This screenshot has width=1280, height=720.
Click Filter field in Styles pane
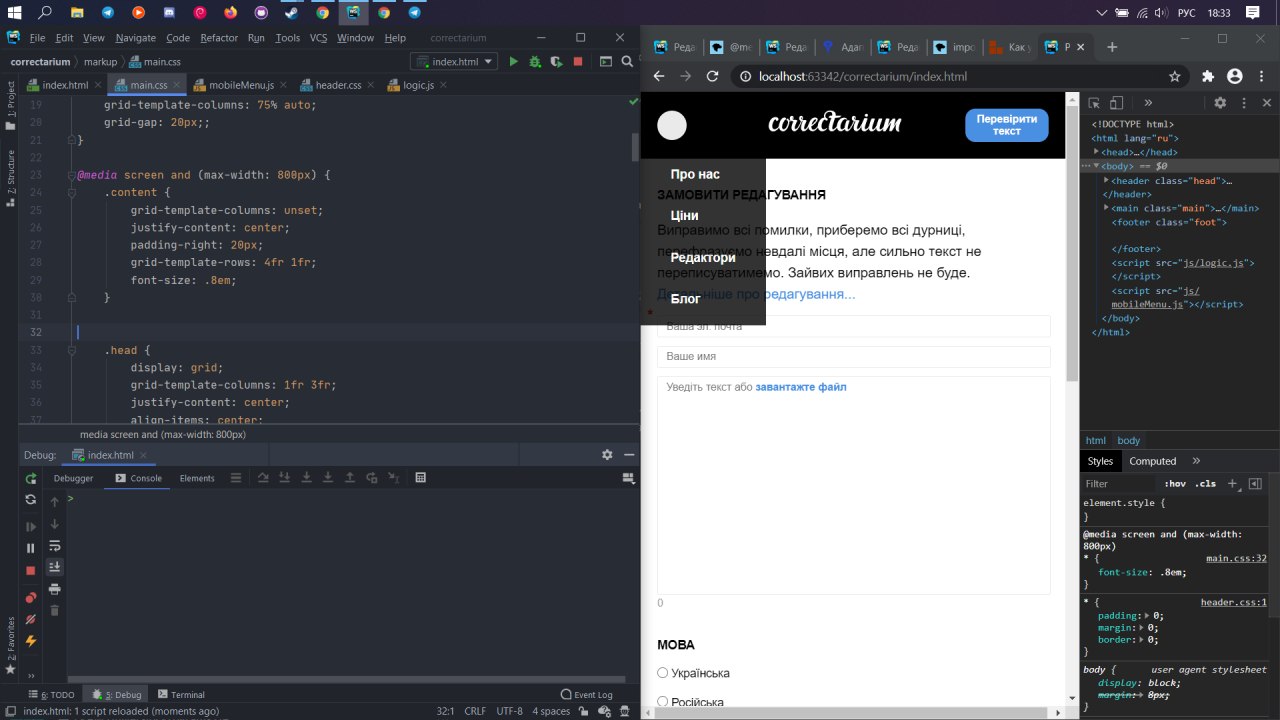click(x=1118, y=484)
